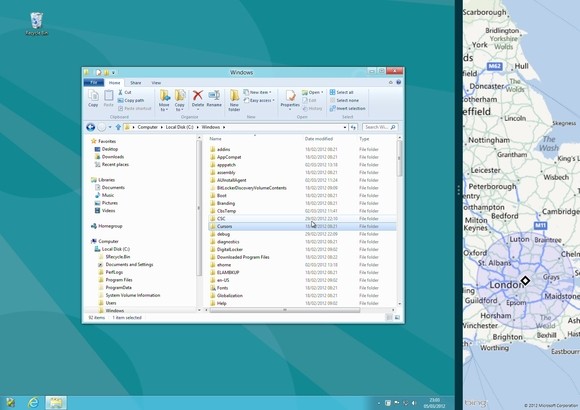
Task: Click Local Disk (C:) in the breadcrumb
Action: 179,127
